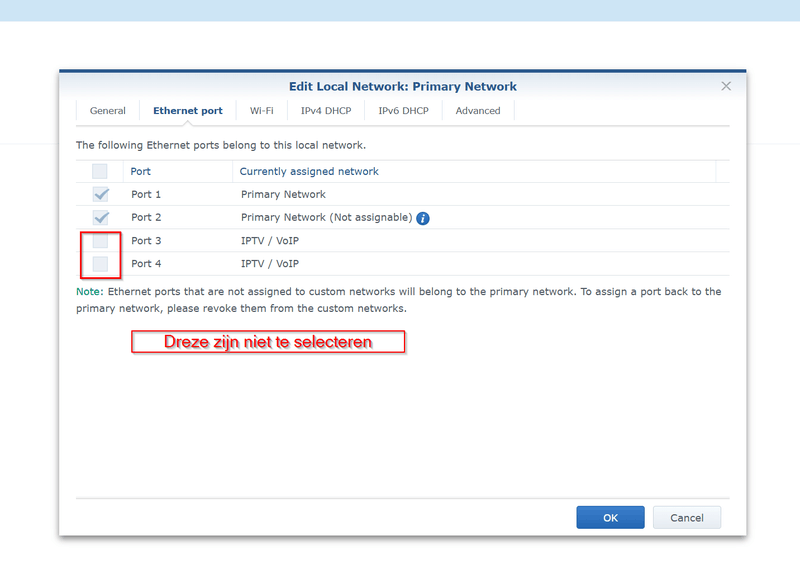The height and width of the screenshot is (583, 800).
Task: Click the Cancel button
Action: pyautogui.click(x=687, y=518)
